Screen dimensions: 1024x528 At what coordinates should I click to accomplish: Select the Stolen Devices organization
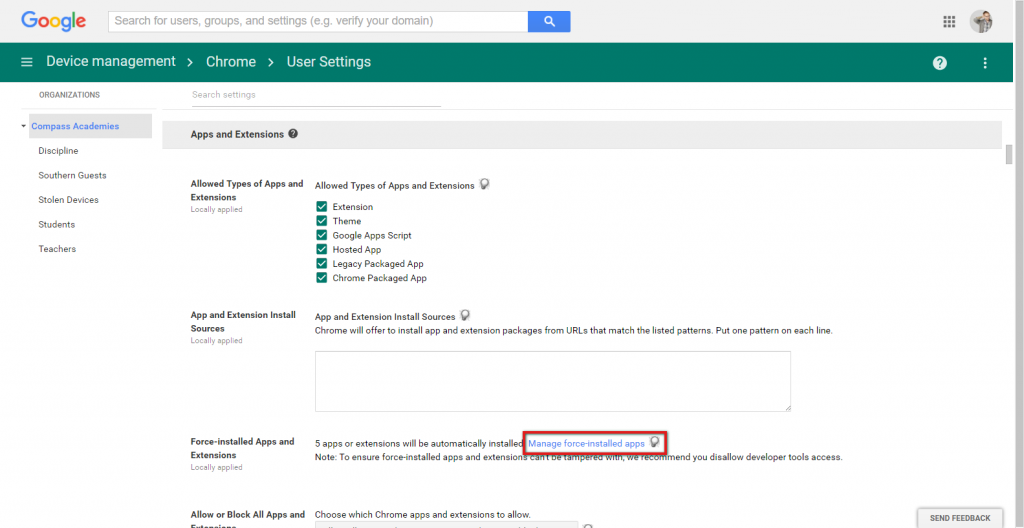tap(69, 200)
